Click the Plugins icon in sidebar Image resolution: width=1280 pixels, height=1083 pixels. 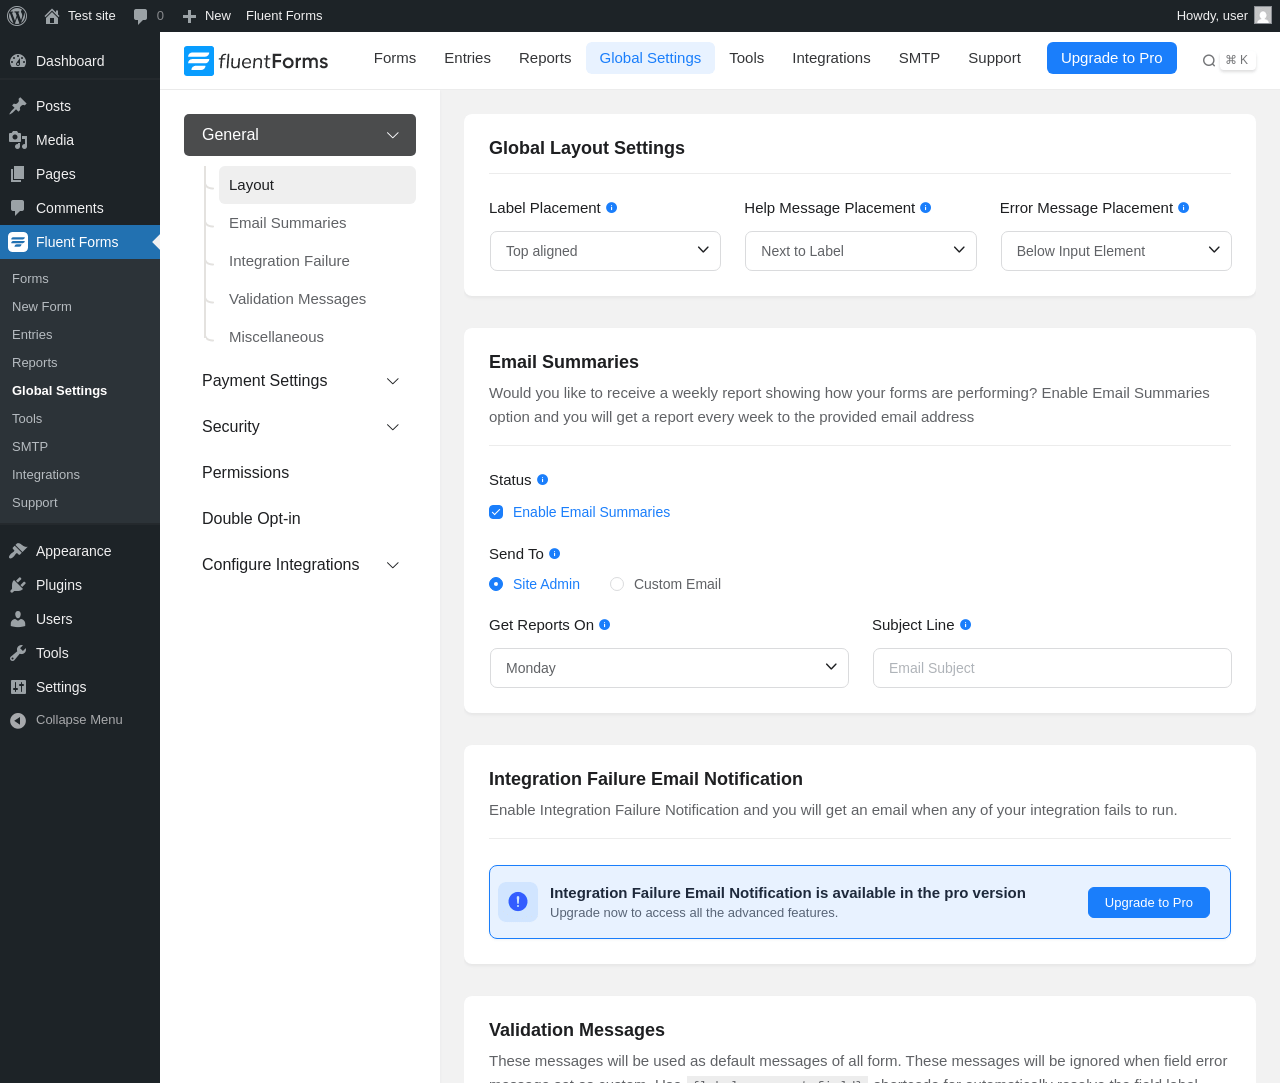pos(18,585)
